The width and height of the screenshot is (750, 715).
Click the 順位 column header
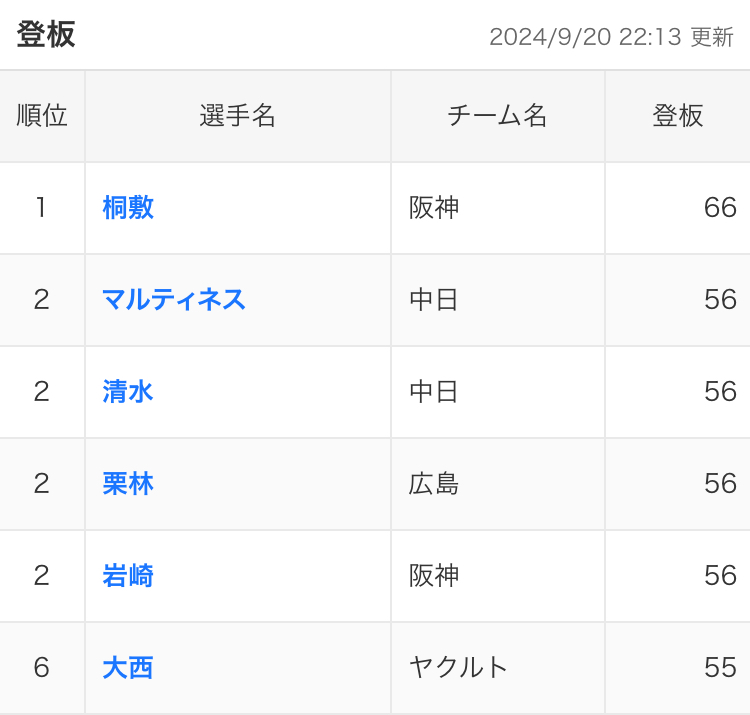tap(42, 116)
